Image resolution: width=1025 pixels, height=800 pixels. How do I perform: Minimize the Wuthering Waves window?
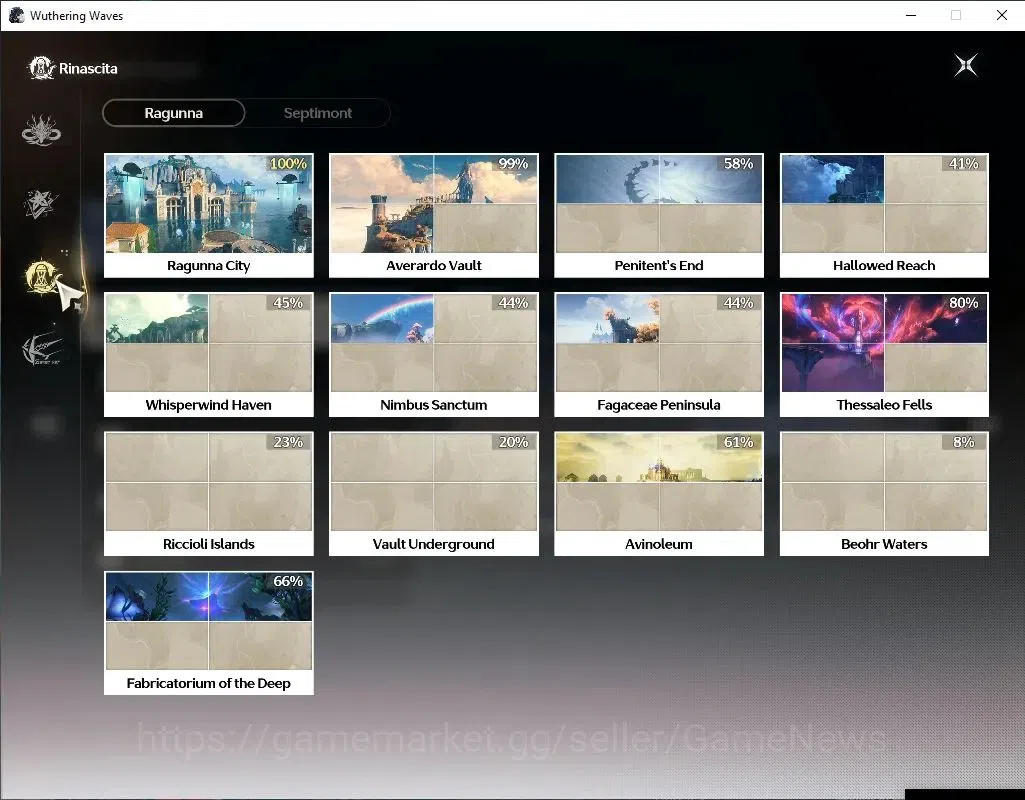[911, 15]
